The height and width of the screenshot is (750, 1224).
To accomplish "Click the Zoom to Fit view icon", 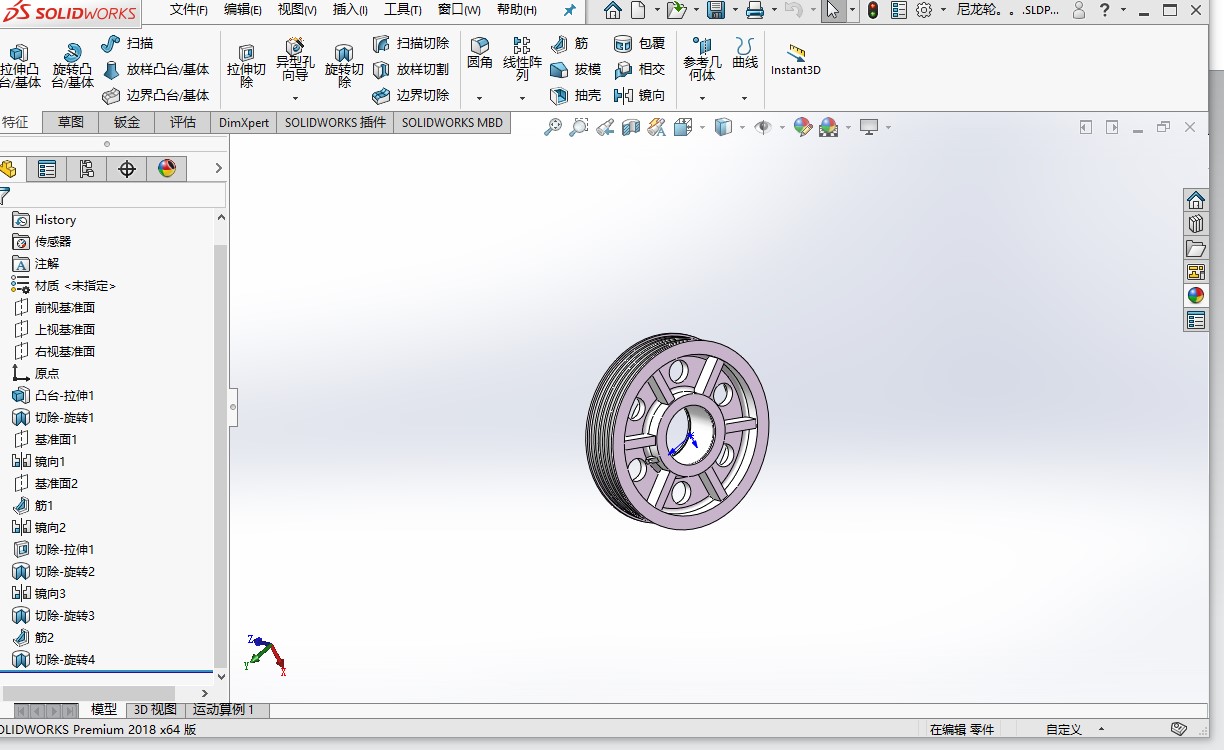I will (552, 127).
